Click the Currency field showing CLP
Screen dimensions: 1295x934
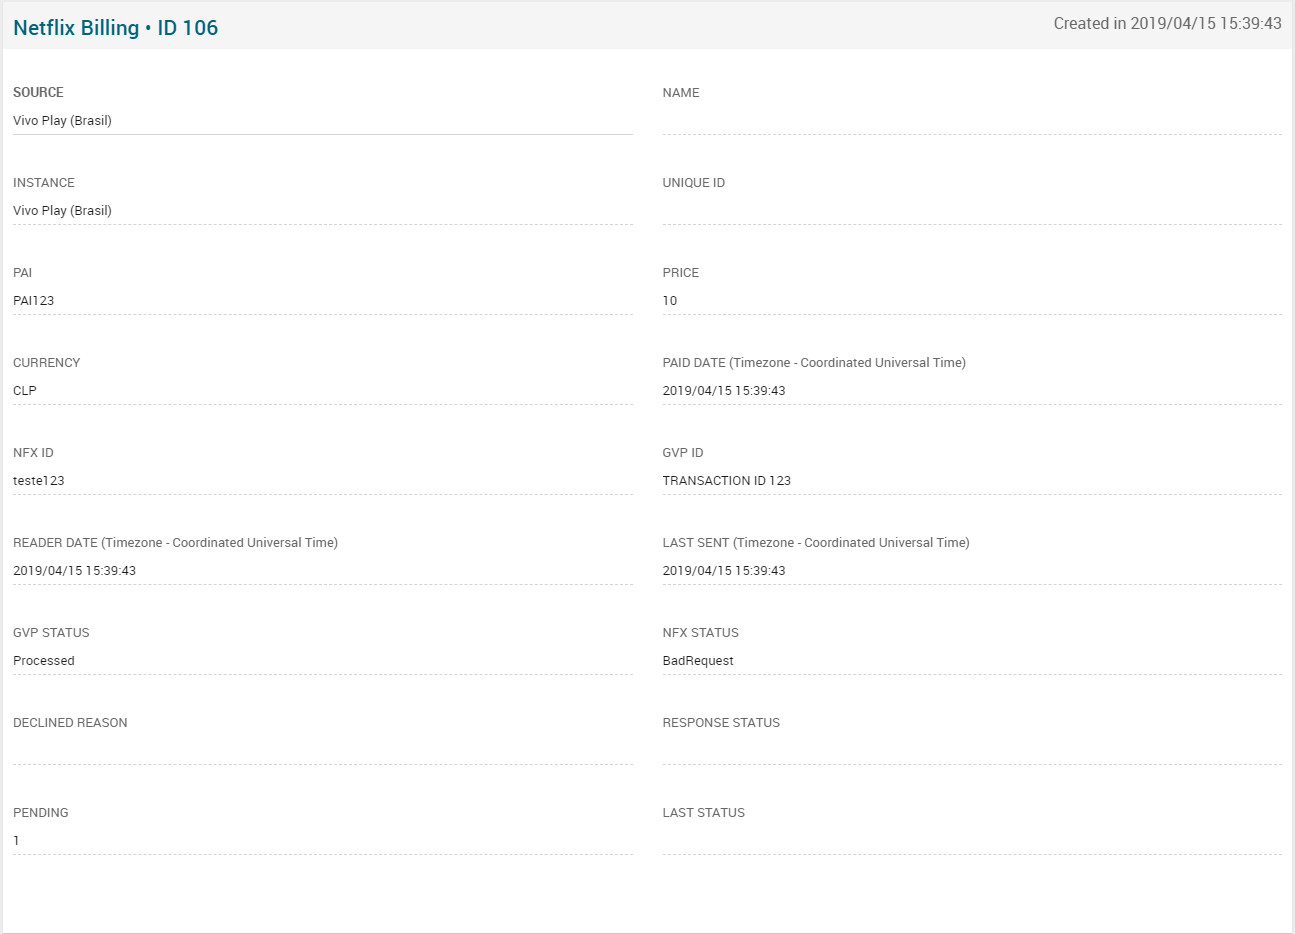322,391
